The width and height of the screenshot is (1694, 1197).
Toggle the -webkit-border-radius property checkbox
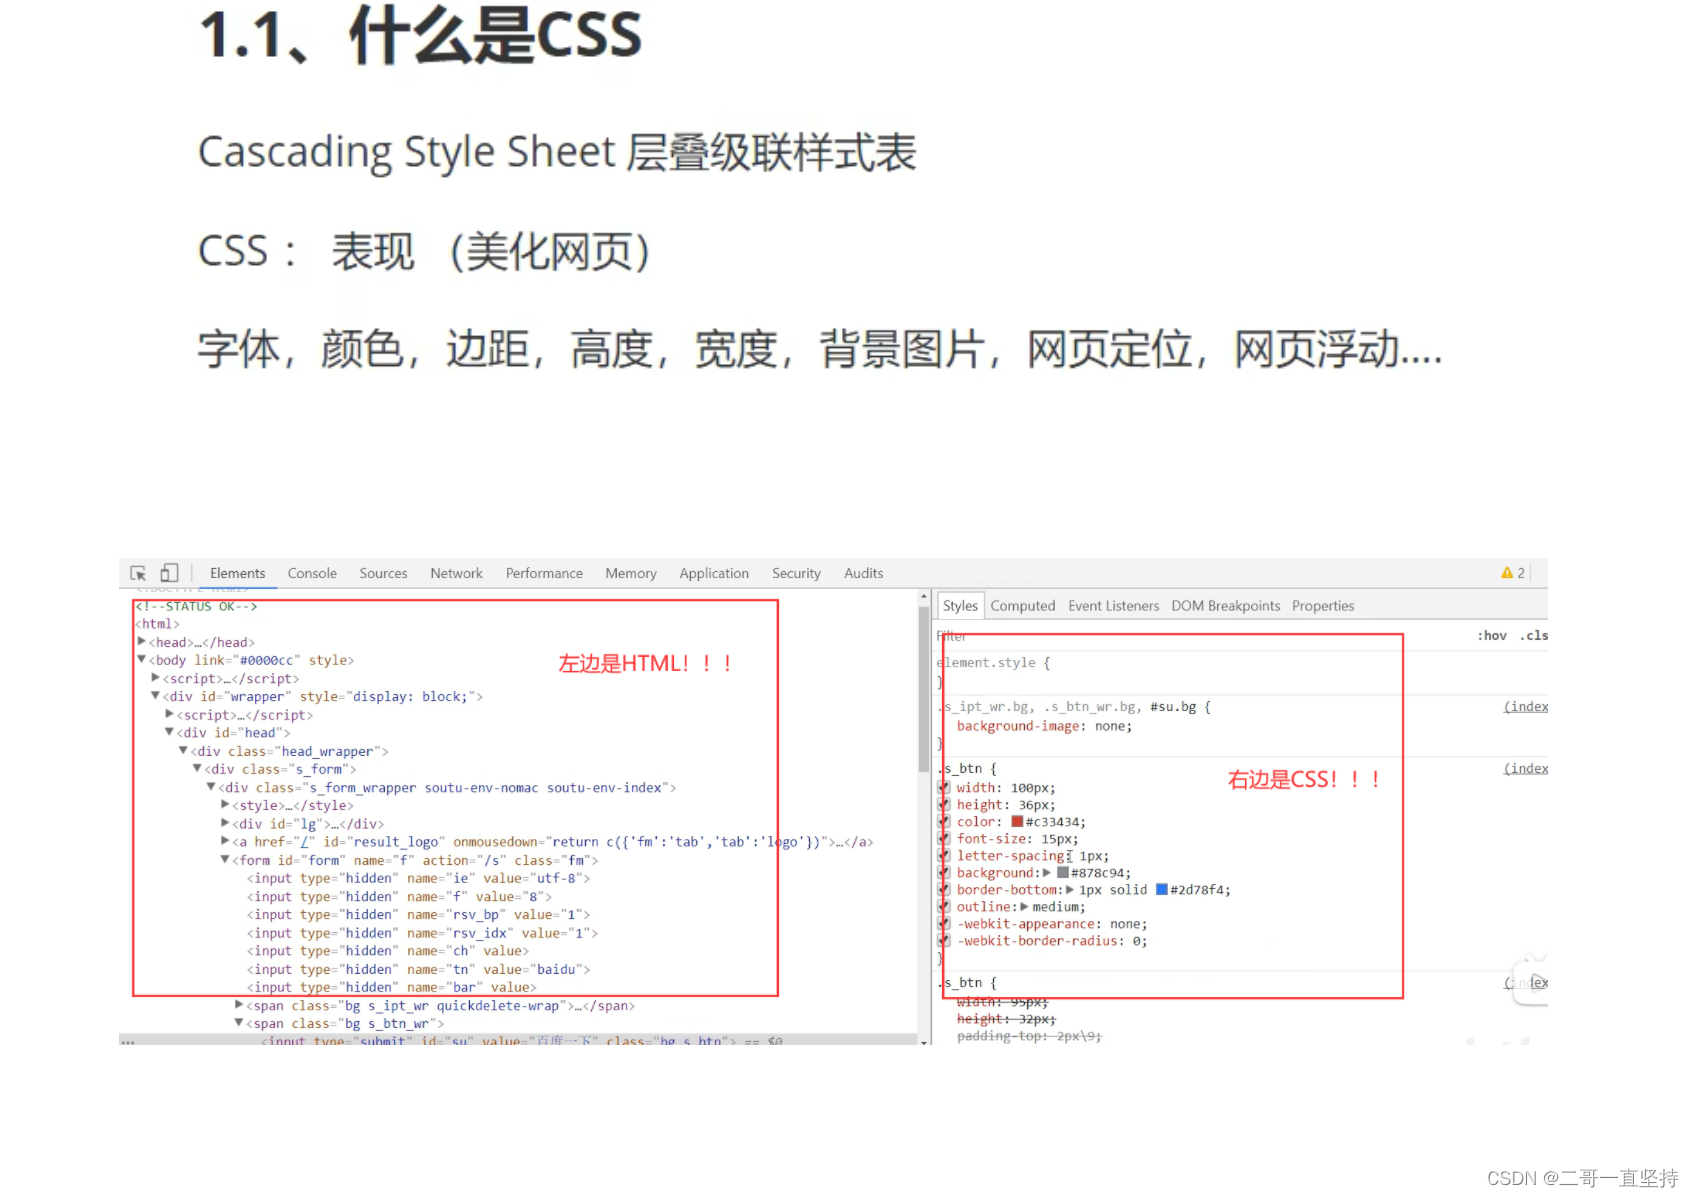pos(944,941)
